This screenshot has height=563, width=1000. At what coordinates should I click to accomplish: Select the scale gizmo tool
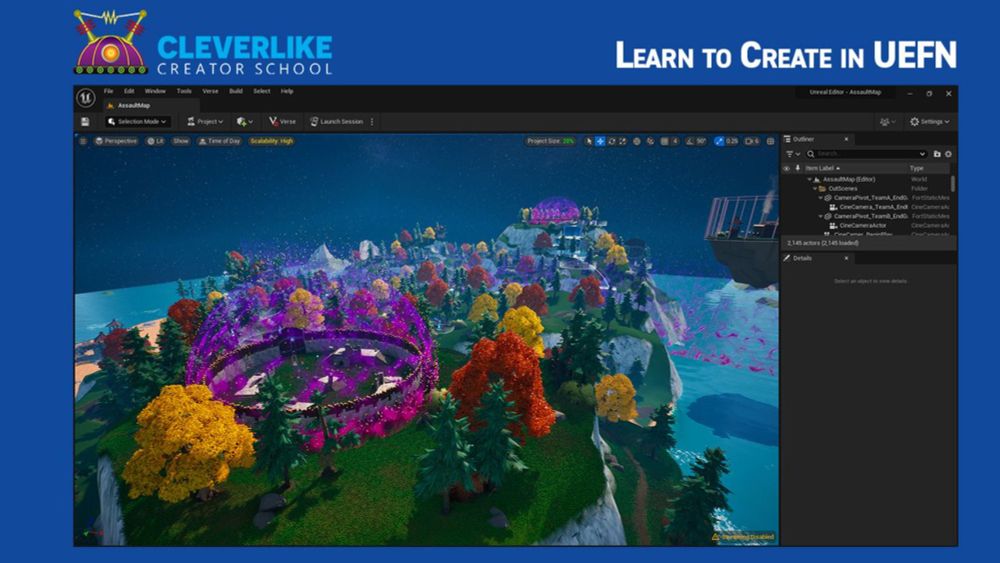(x=622, y=141)
